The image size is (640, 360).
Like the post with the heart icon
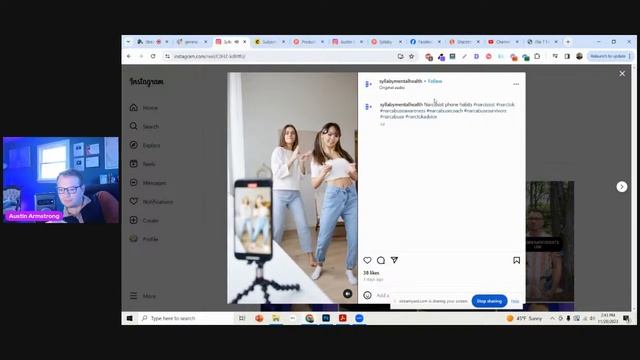(x=367, y=260)
